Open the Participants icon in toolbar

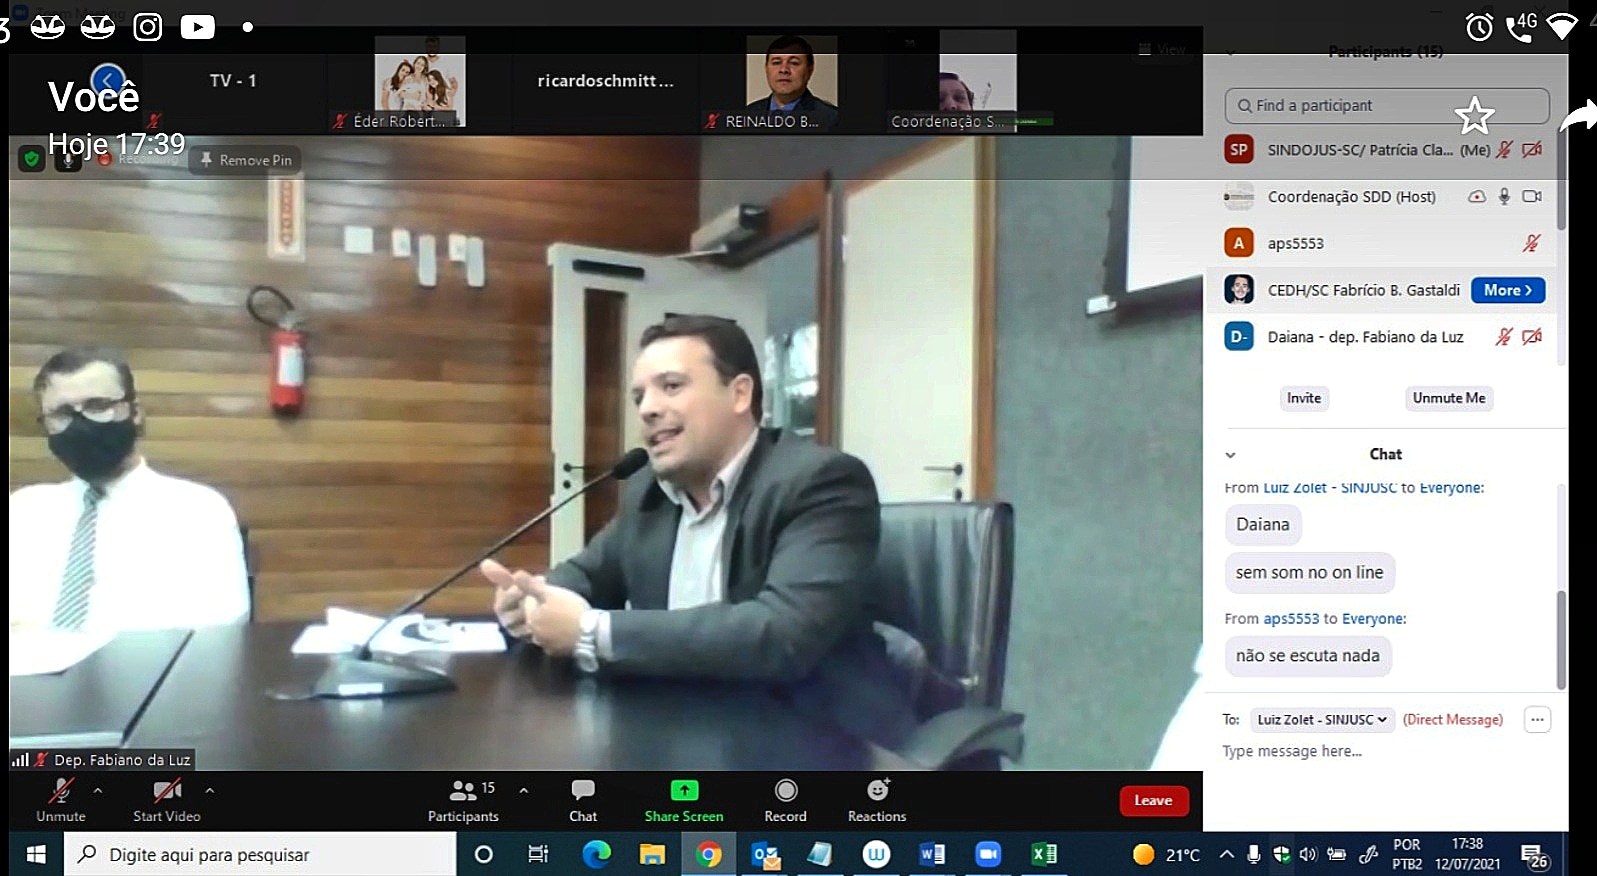click(463, 791)
